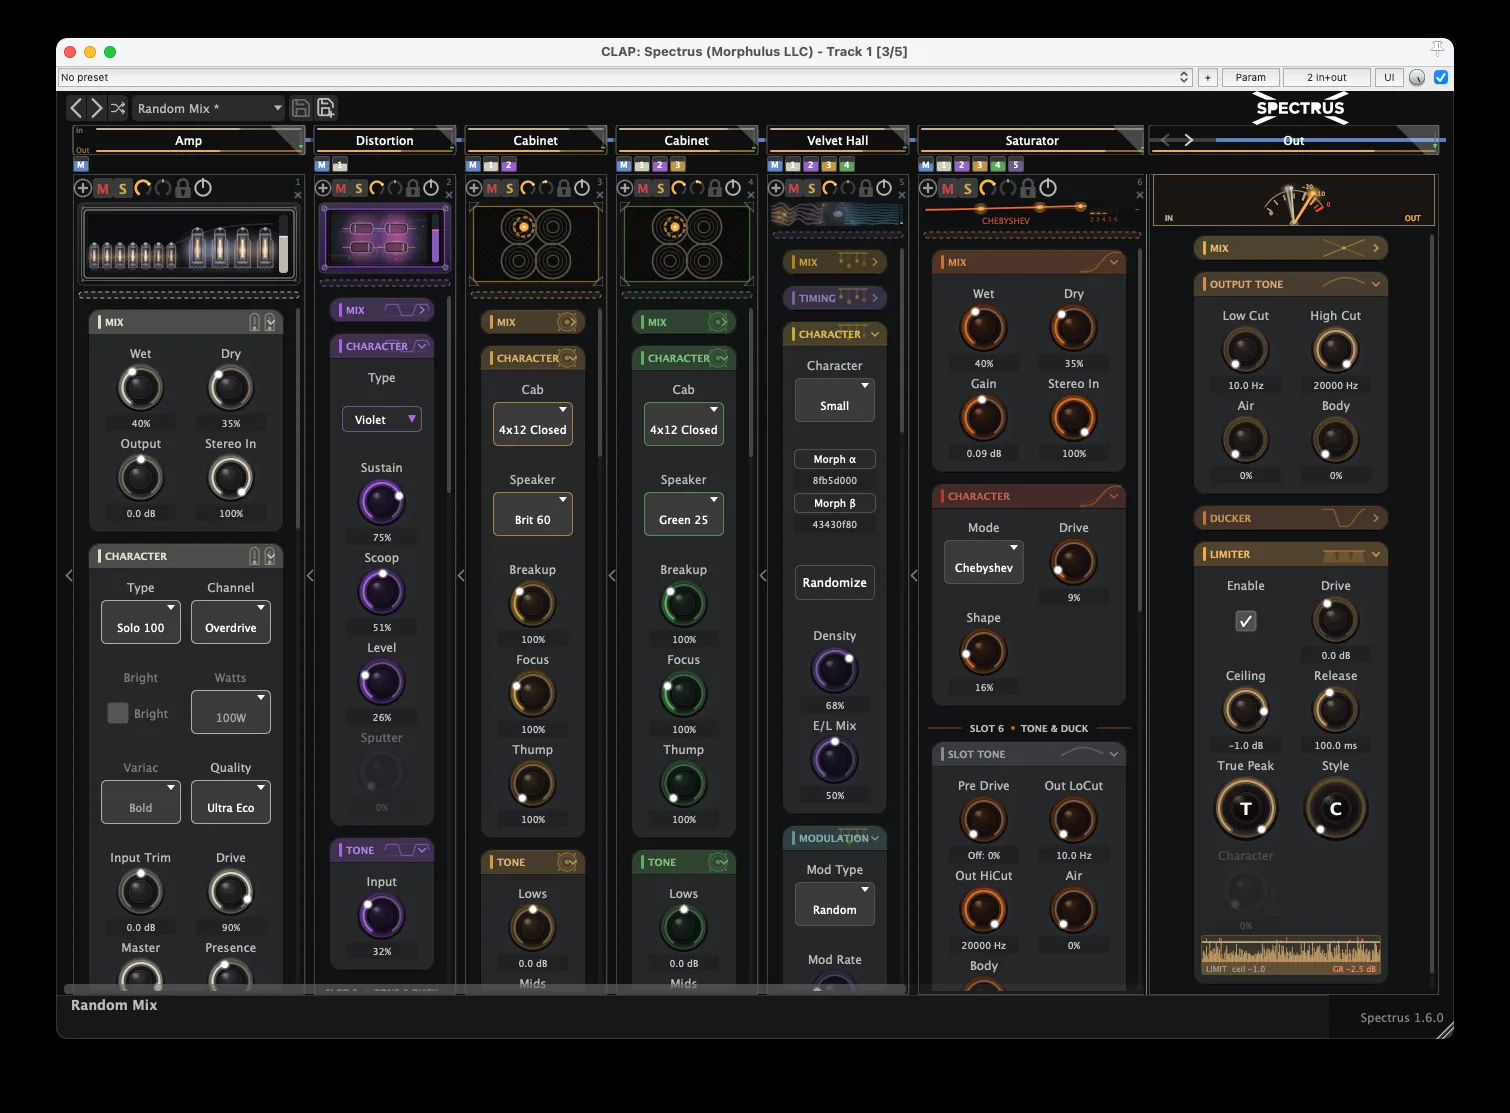Click the shuffle random preset icon
This screenshot has width=1510, height=1113.
(118, 108)
